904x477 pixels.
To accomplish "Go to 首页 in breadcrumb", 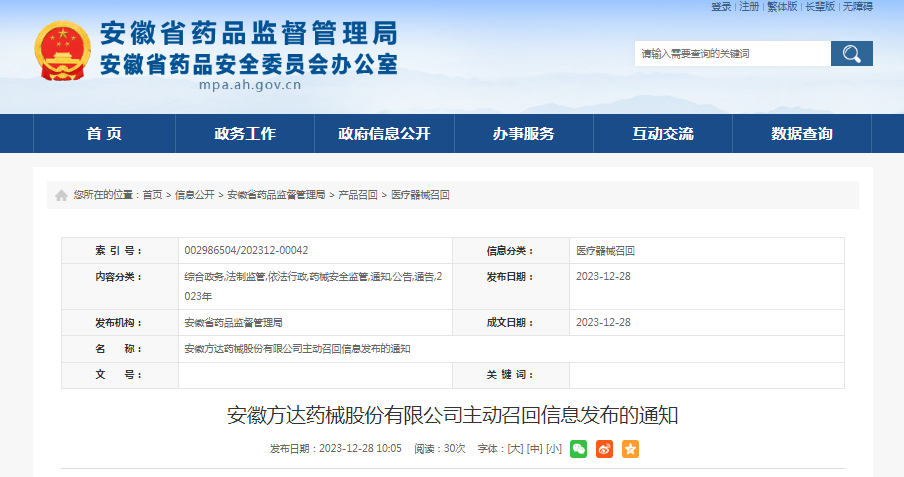I will point(152,195).
